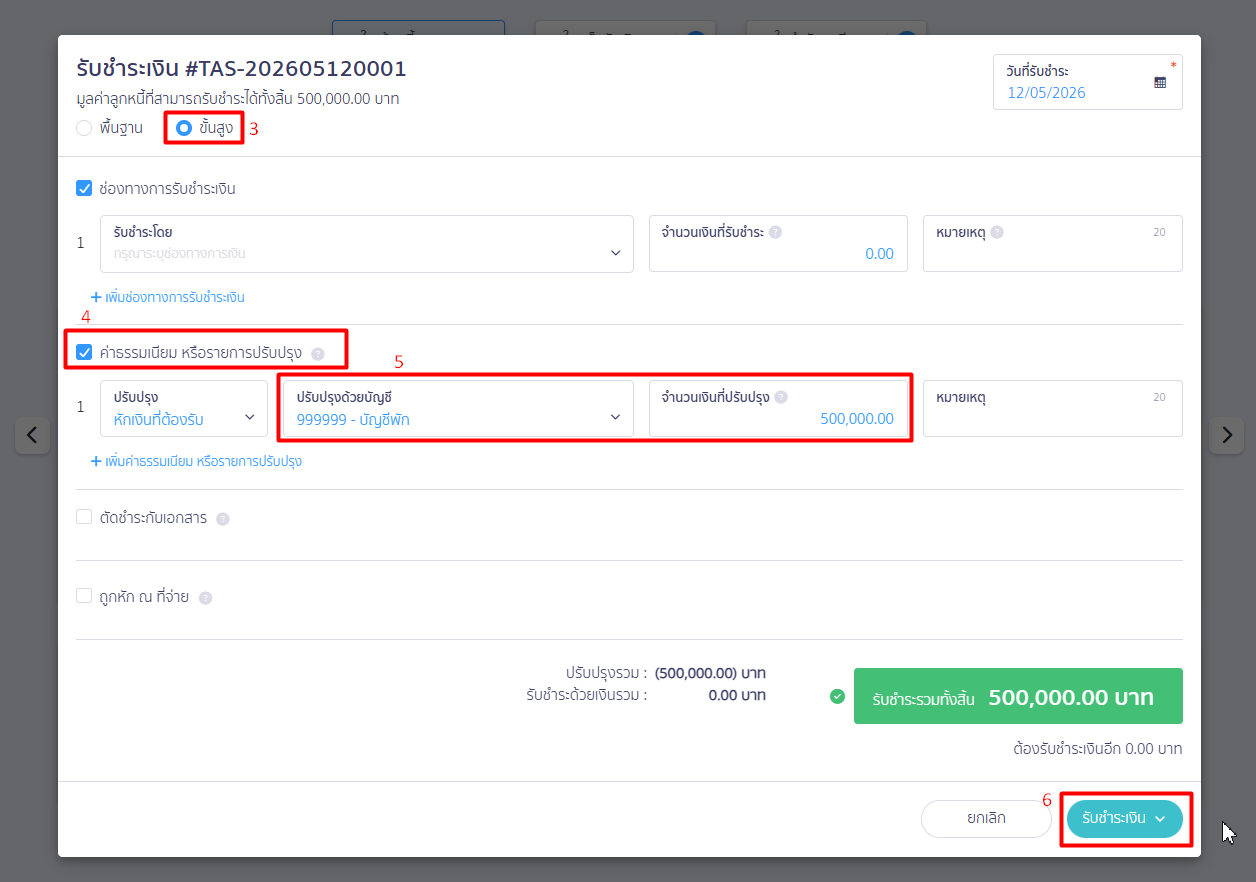Click the รับชำระเงิน submit button
This screenshot has height=882, width=1256.
[1125, 818]
